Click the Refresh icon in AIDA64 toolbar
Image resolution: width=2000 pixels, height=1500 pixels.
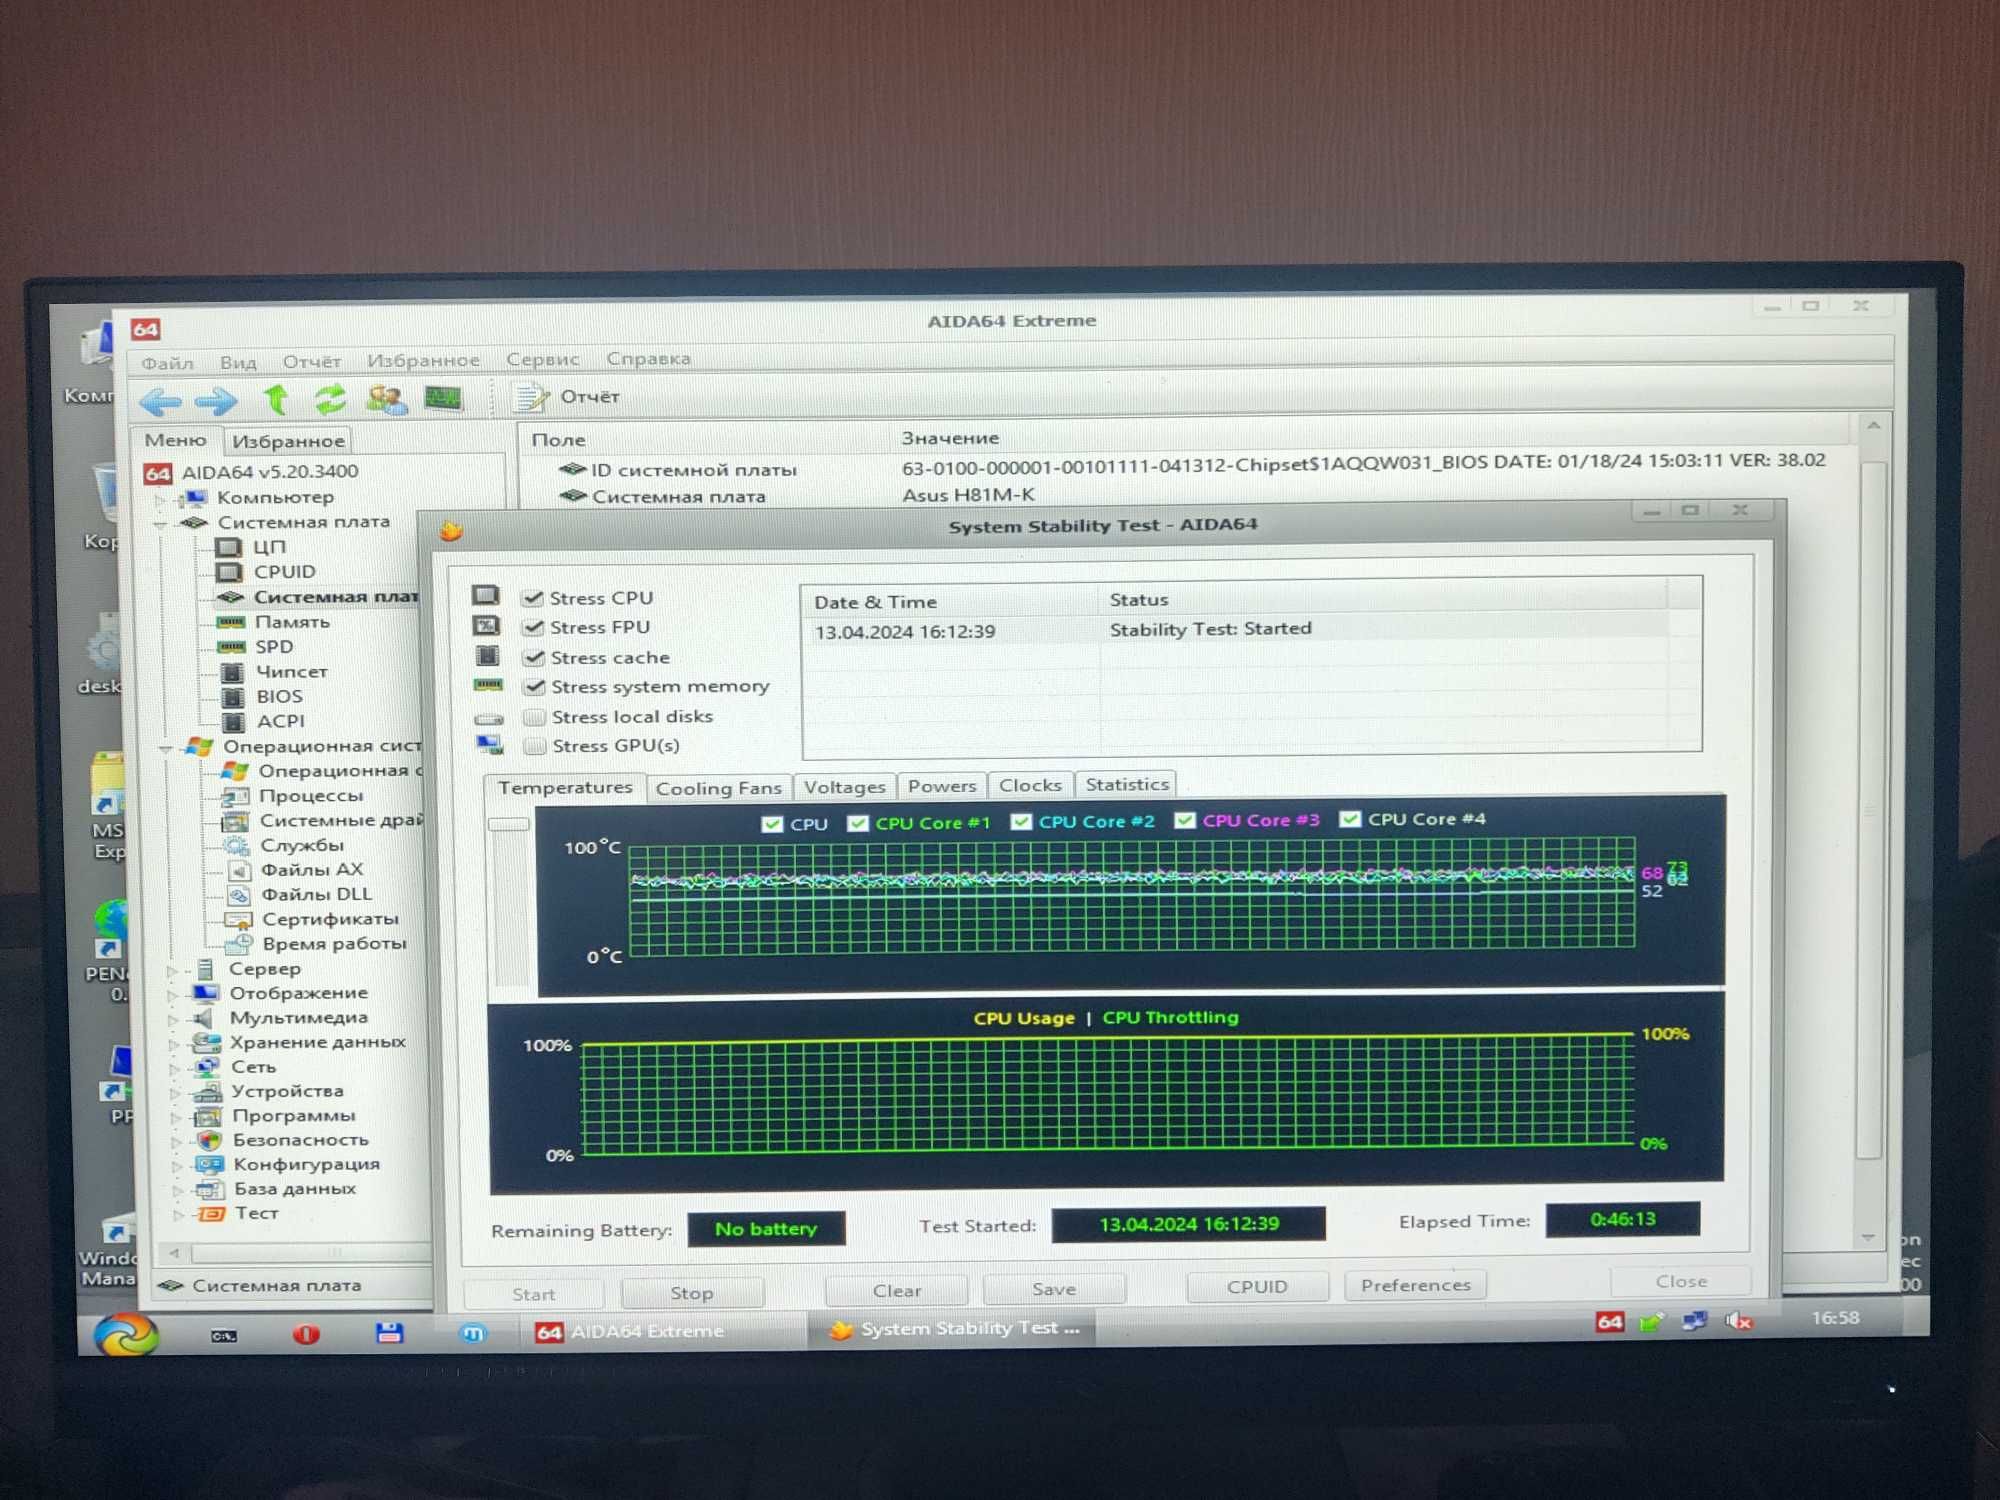tap(330, 399)
